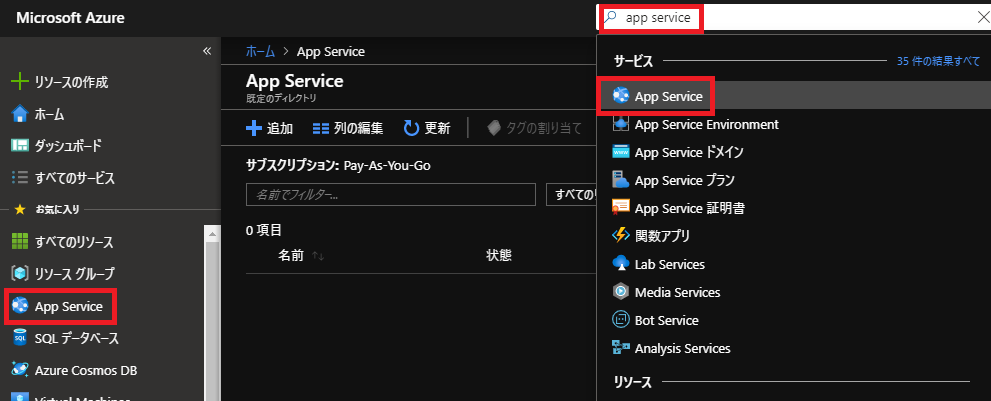Show 35 件の結果すべて link
Screen dimensions: 991x401
click(x=939, y=61)
